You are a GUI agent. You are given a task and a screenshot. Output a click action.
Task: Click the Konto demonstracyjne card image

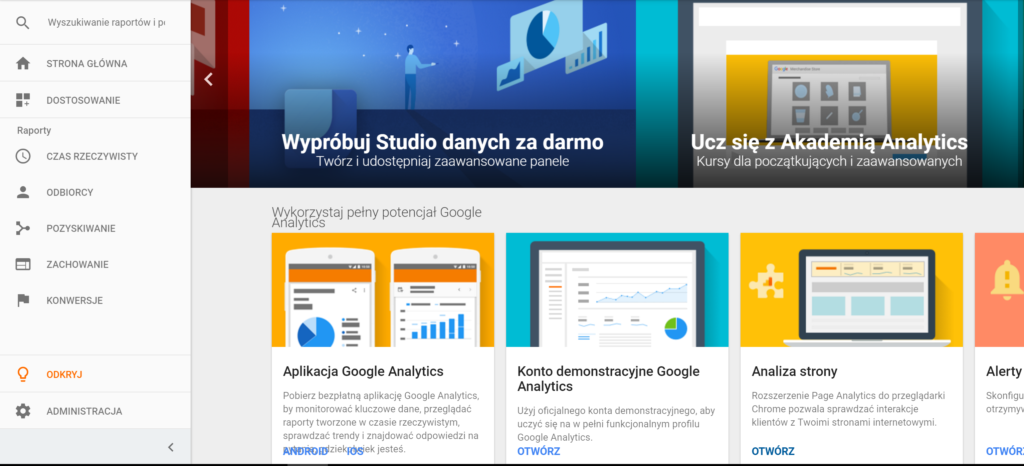617,290
